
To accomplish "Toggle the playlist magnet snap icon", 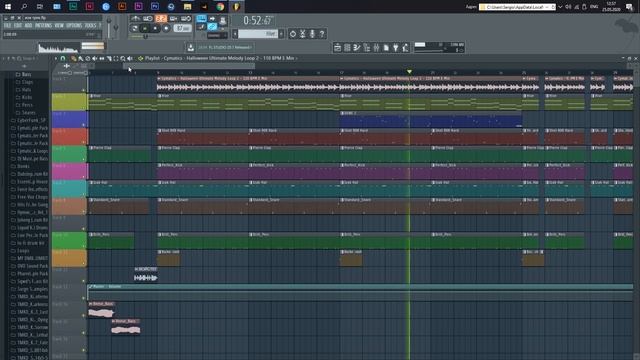I will pos(63,58).
